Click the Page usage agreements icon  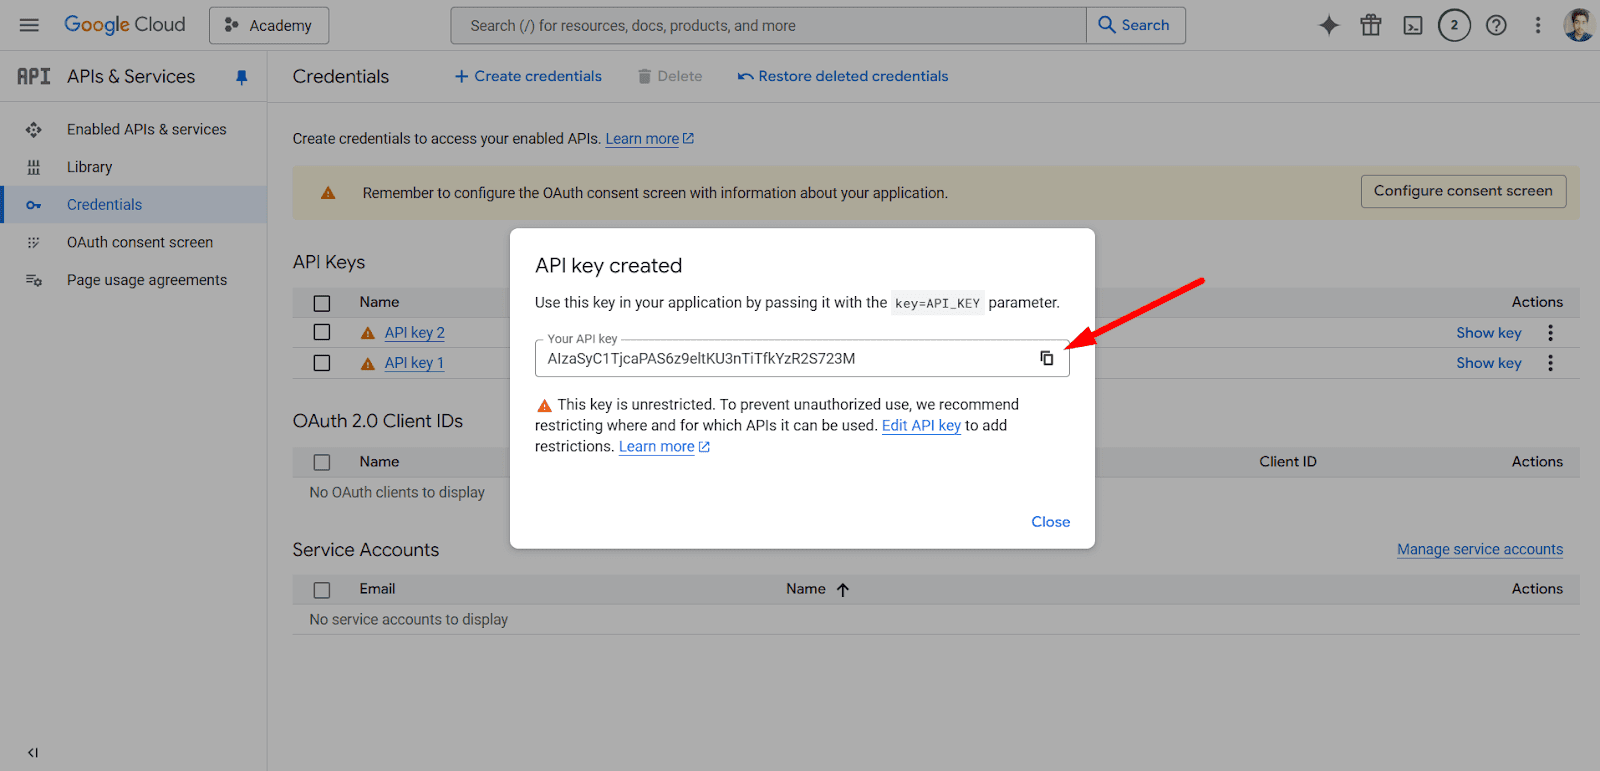[x=34, y=280]
